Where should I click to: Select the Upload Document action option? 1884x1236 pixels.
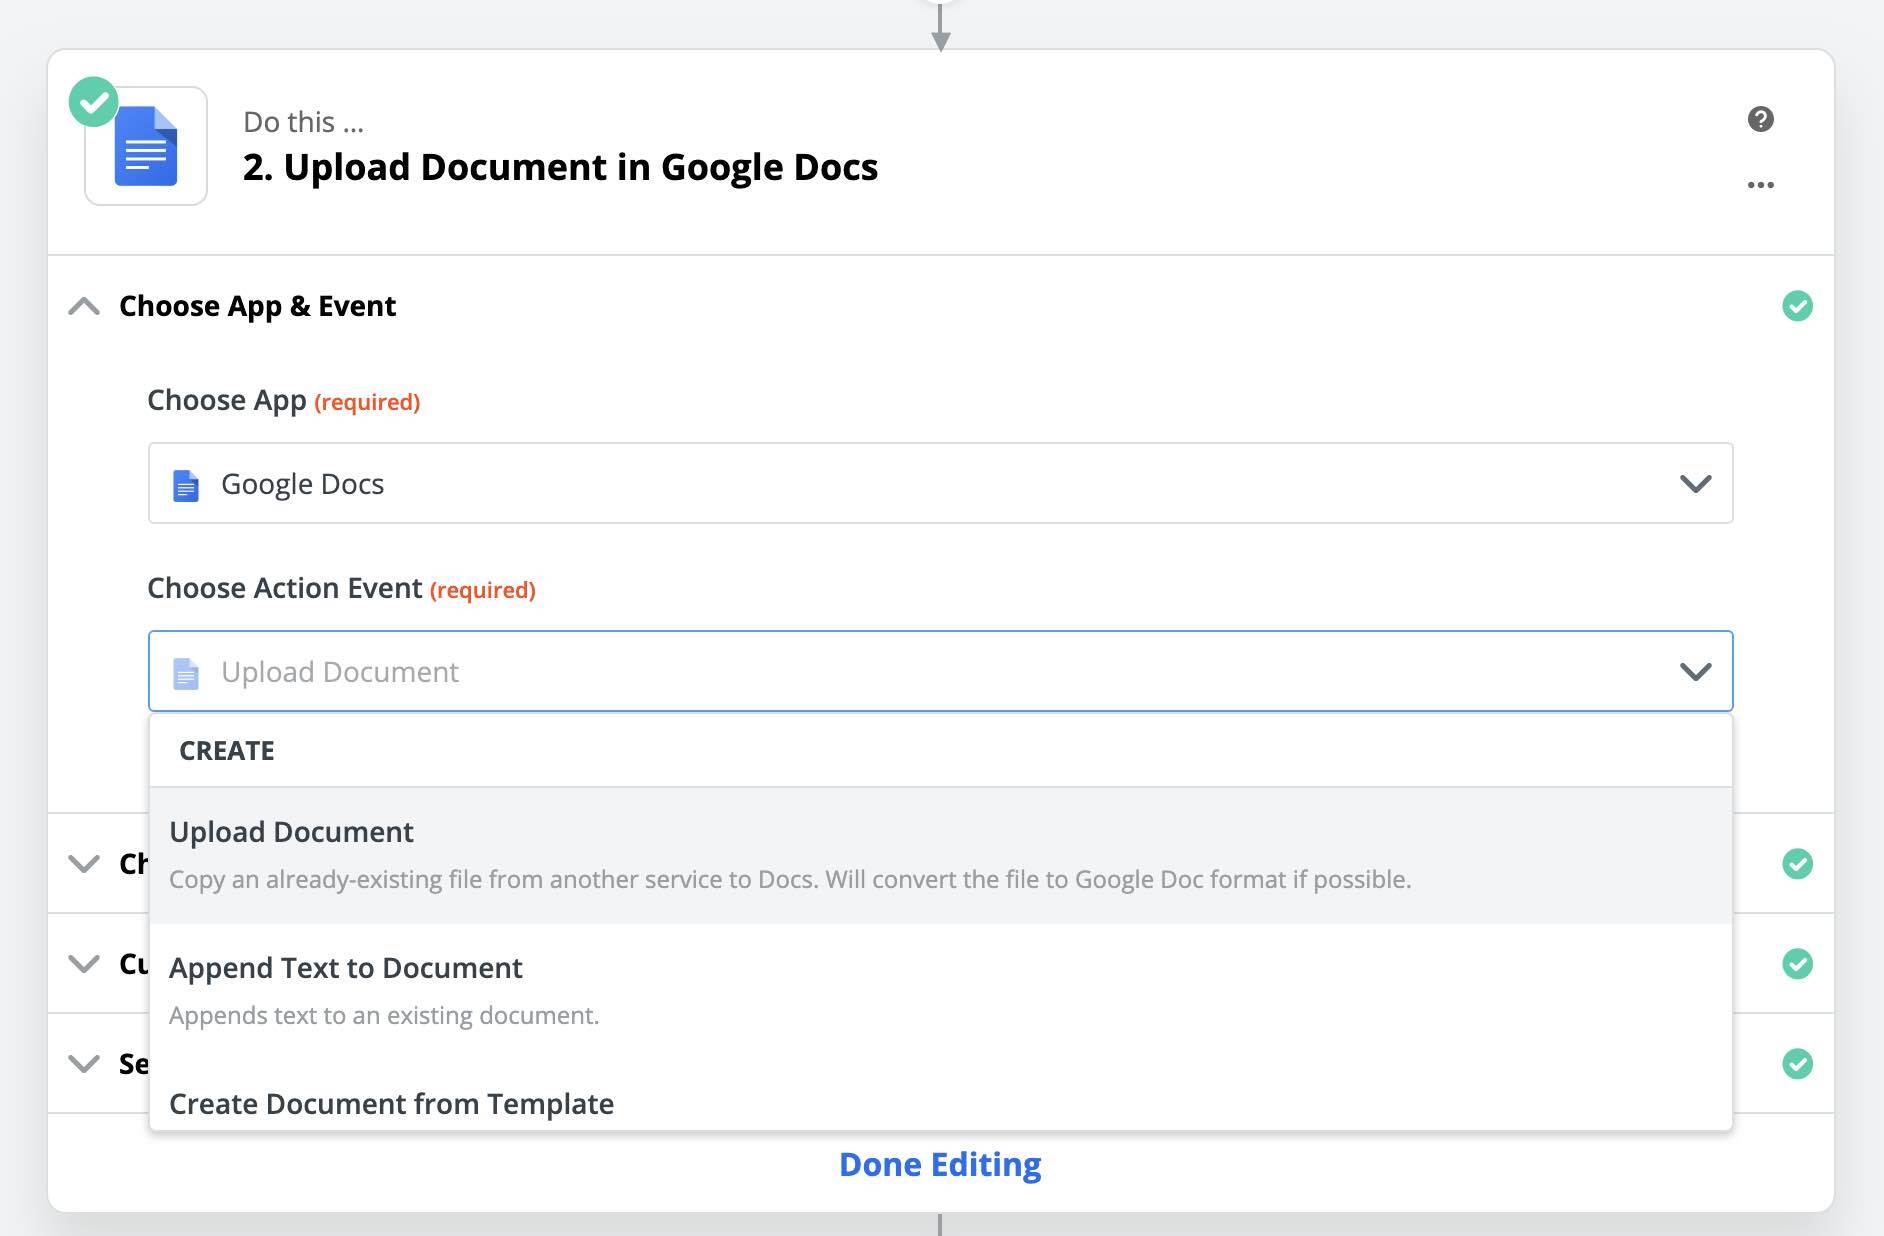point(940,855)
